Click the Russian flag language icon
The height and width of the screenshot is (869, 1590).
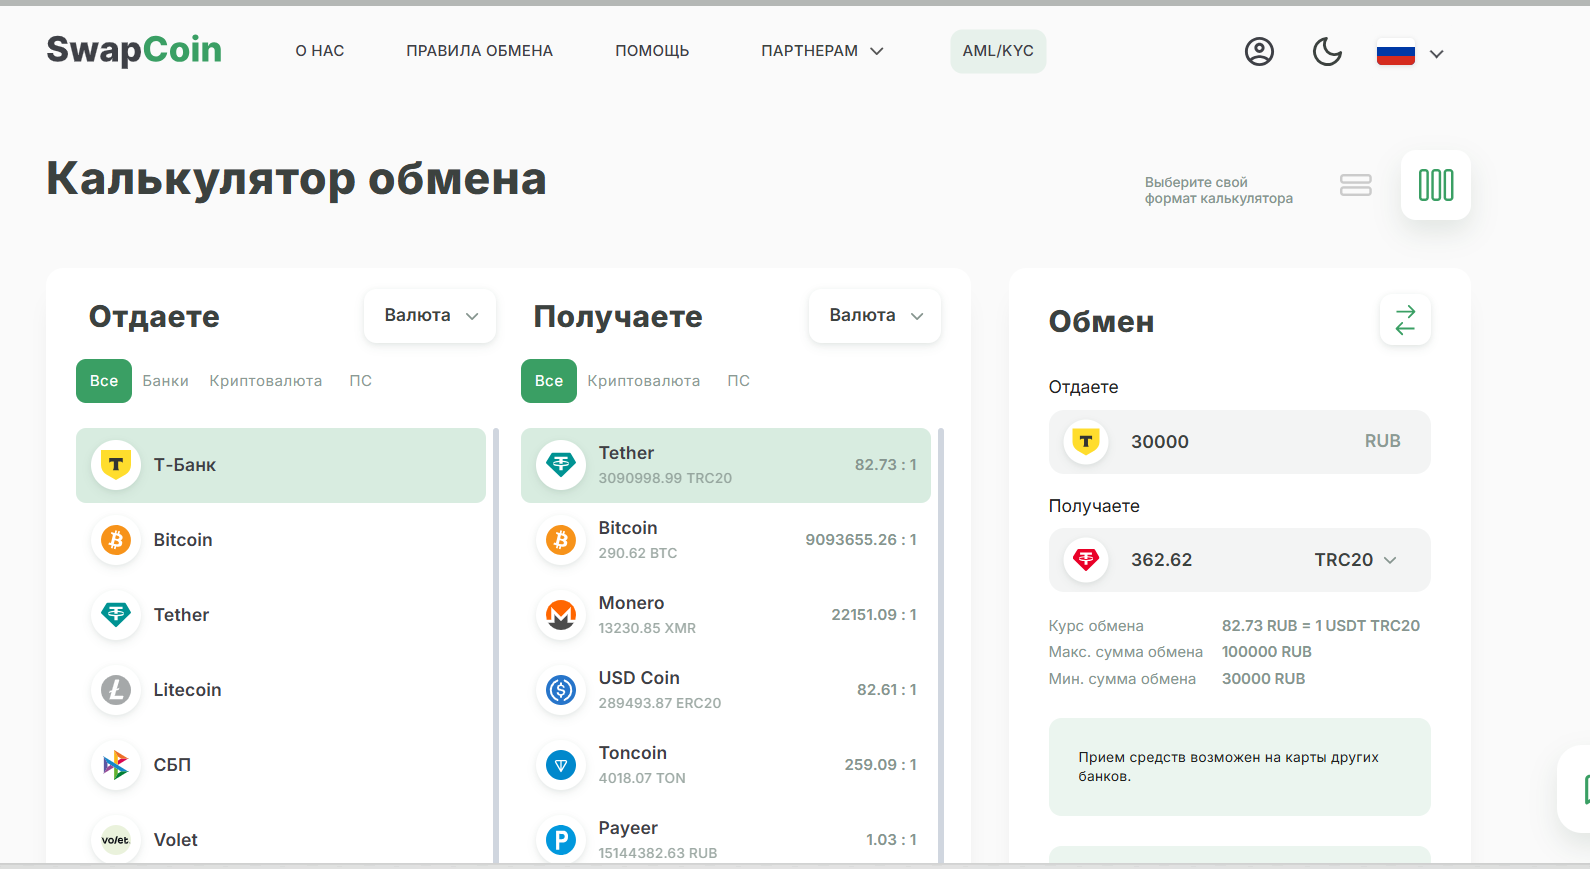coord(1395,53)
